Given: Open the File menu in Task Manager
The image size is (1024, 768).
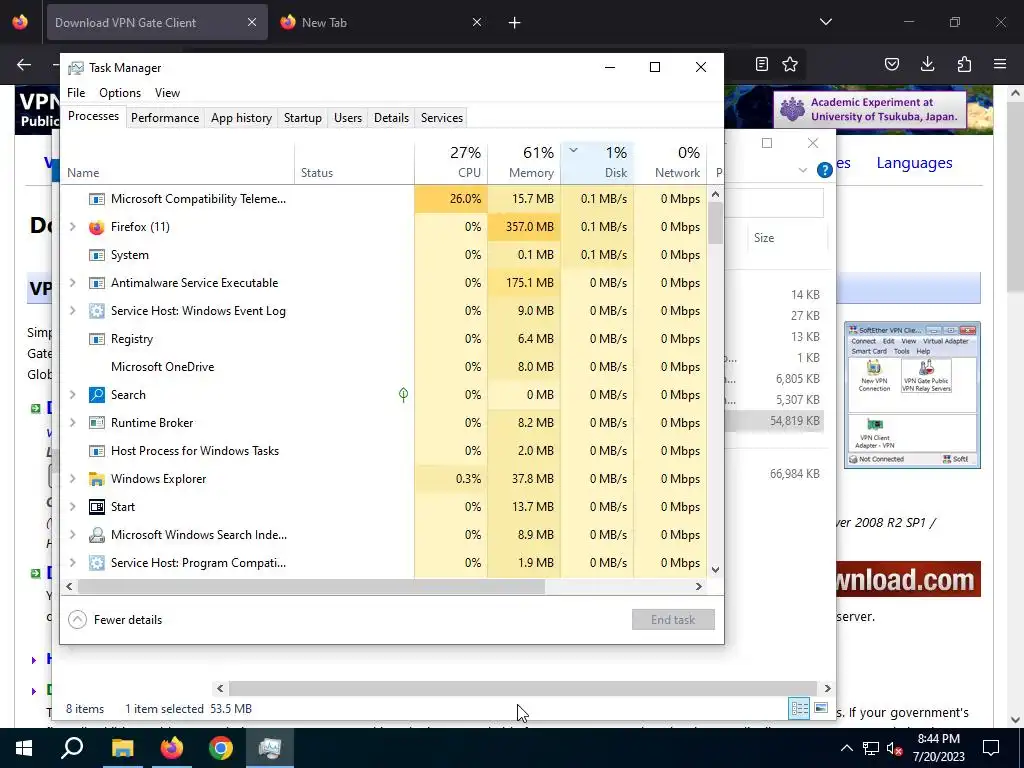Looking at the screenshot, I should tap(76, 93).
